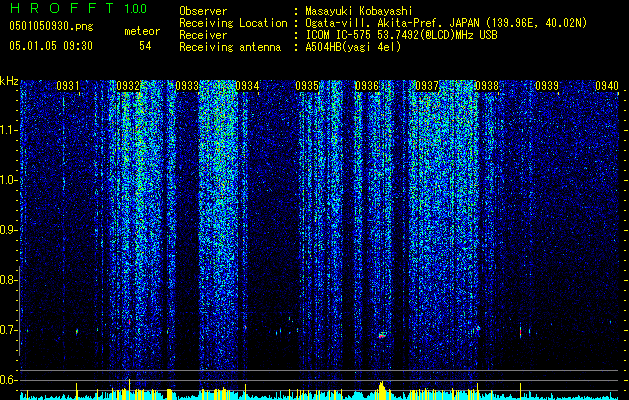Image resolution: width=629 pixels, height=400 pixels.
Task: Select the filename 0501050930.png
Action: [51, 26]
